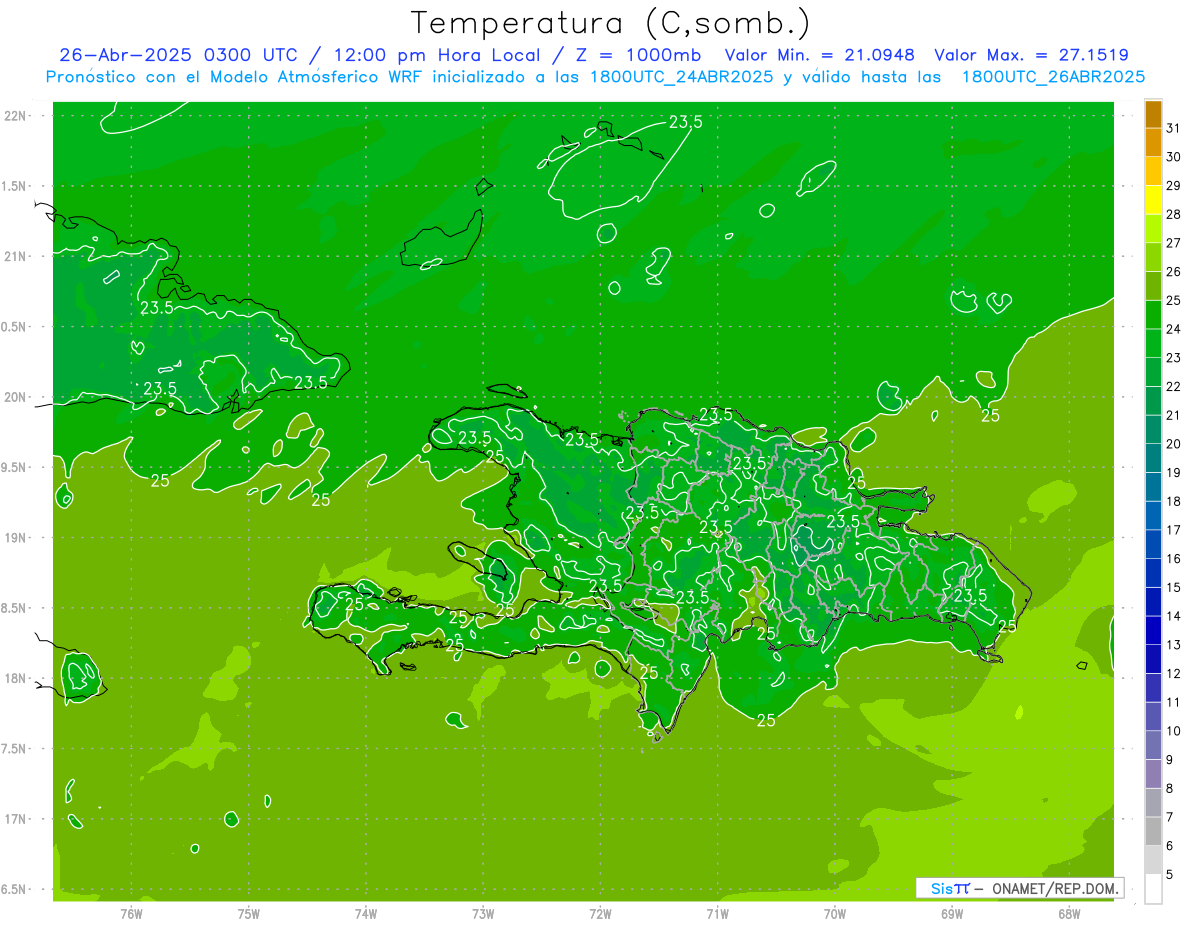Click the yellow legend swatch between 28 and 29
The width and height of the screenshot is (1200, 927).
coord(1153,199)
